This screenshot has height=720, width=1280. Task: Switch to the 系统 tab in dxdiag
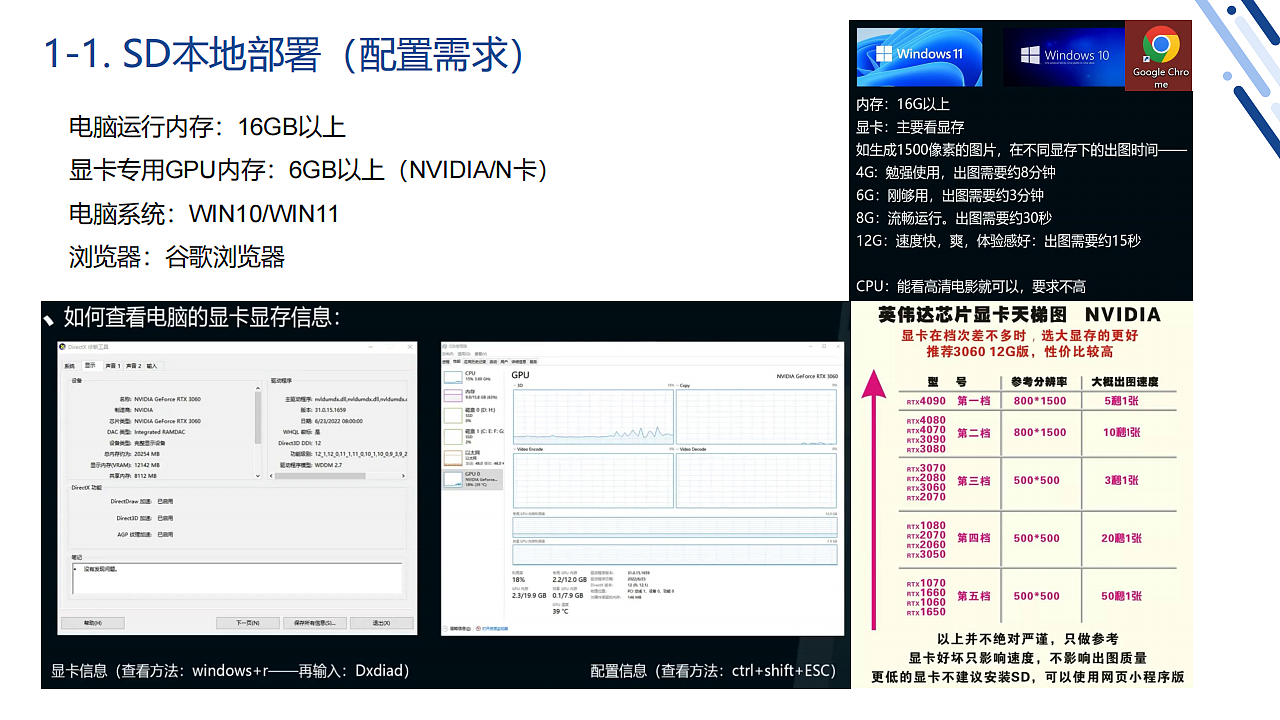(68, 365)
